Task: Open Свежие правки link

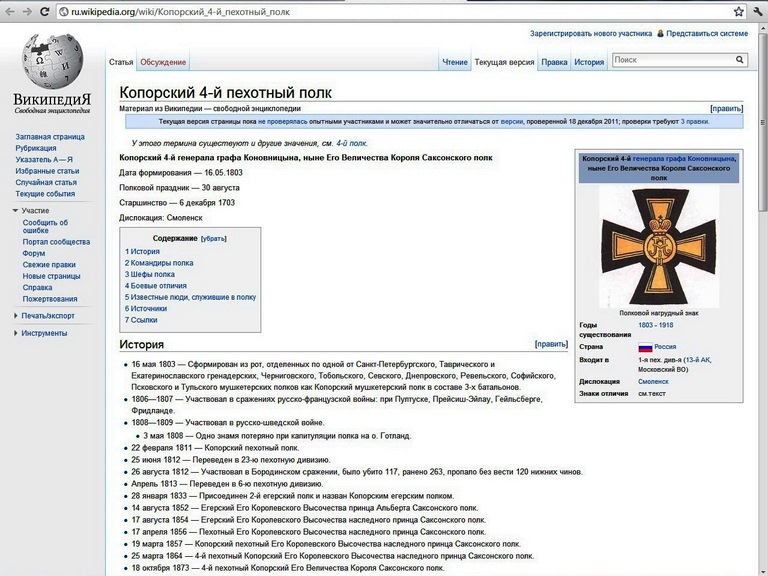Action: pos(49,264)
